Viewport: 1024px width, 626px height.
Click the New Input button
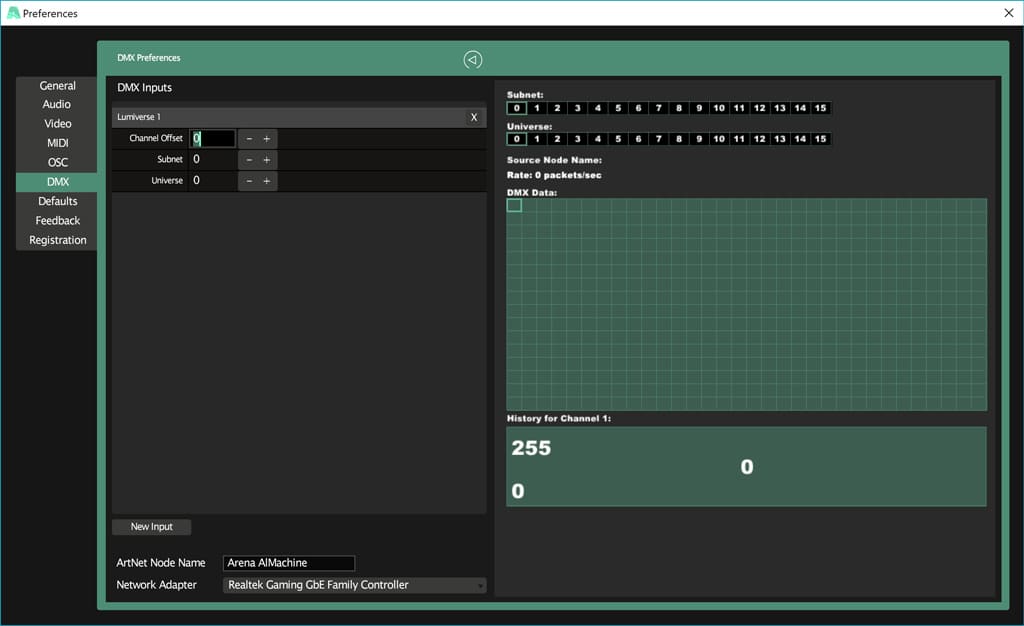[151, 527]
